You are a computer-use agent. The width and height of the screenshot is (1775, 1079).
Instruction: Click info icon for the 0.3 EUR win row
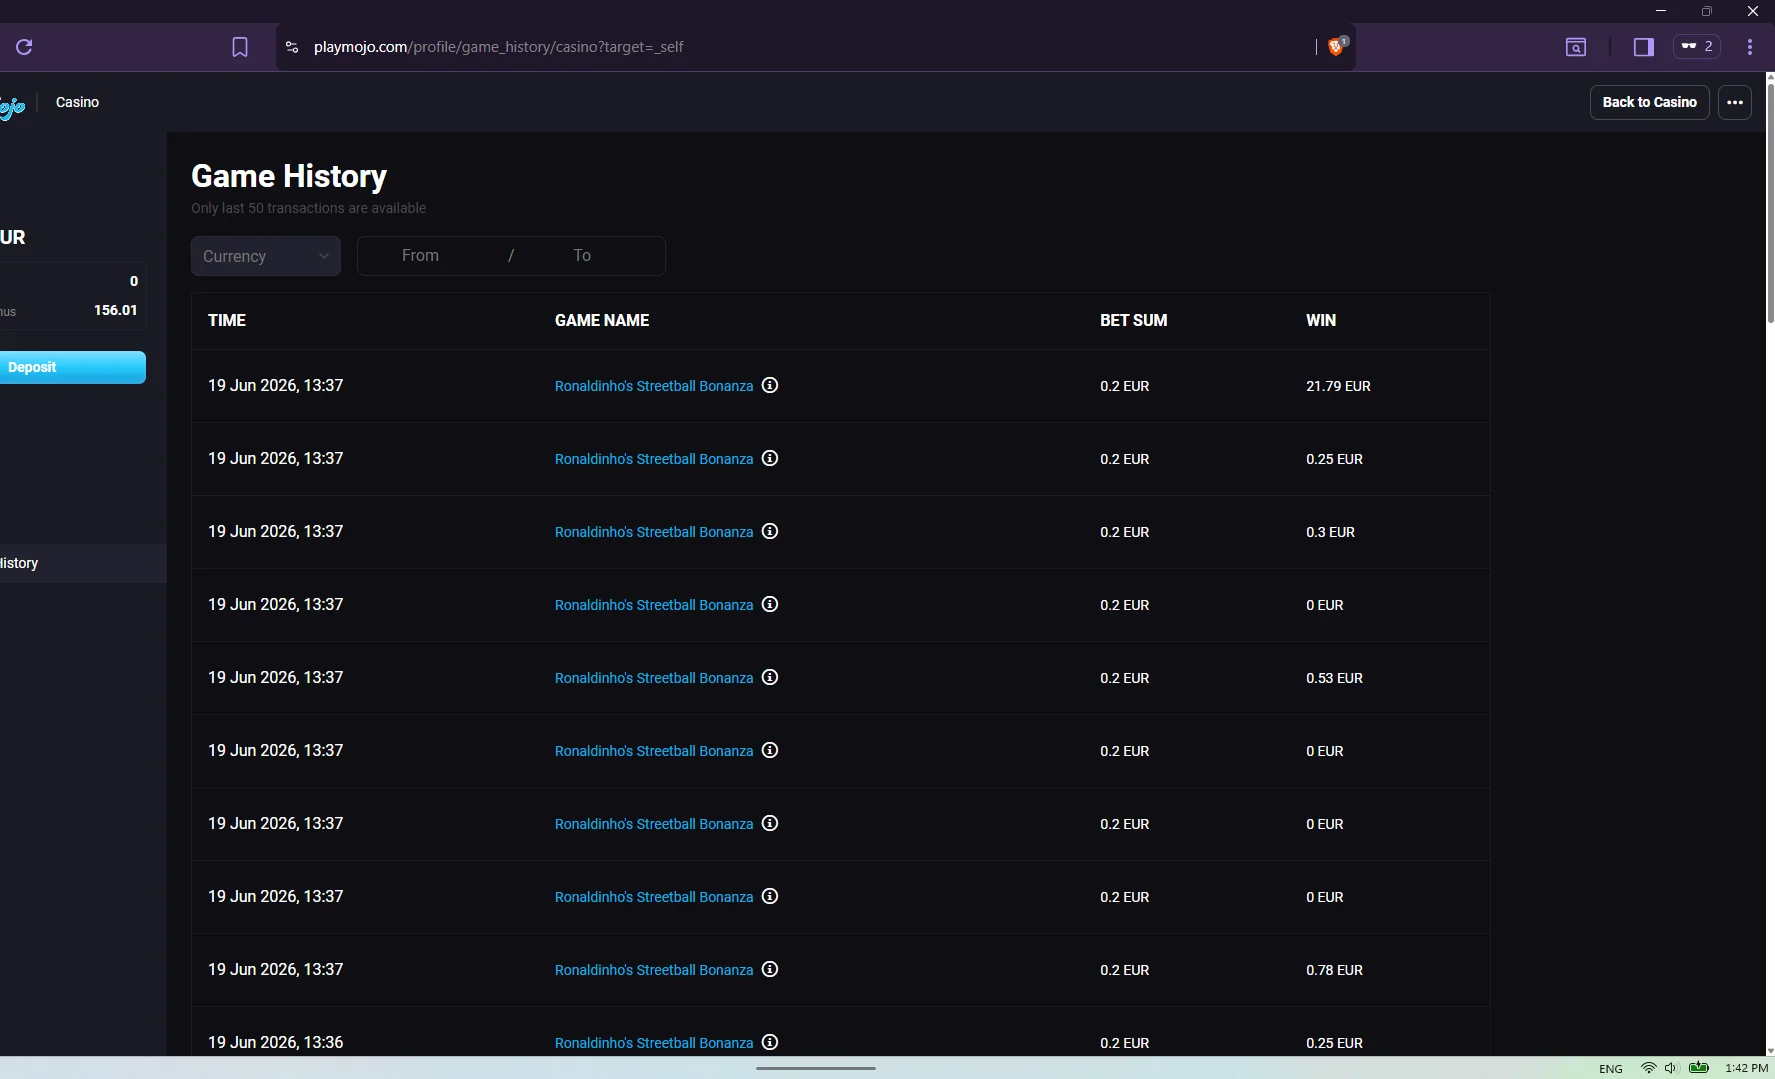pyautogui.click(x=770, y=531)
